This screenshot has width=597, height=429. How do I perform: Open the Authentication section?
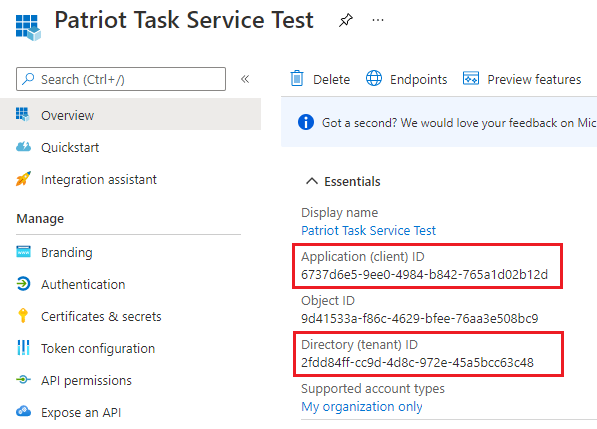[83, 284]
